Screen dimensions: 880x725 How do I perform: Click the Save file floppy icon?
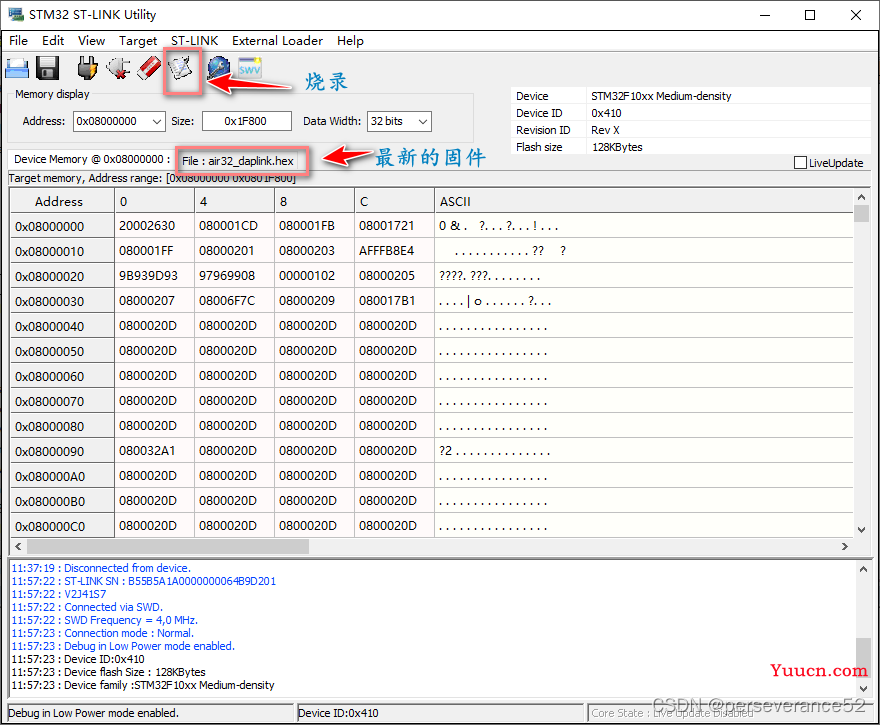(x=48, y=68)
